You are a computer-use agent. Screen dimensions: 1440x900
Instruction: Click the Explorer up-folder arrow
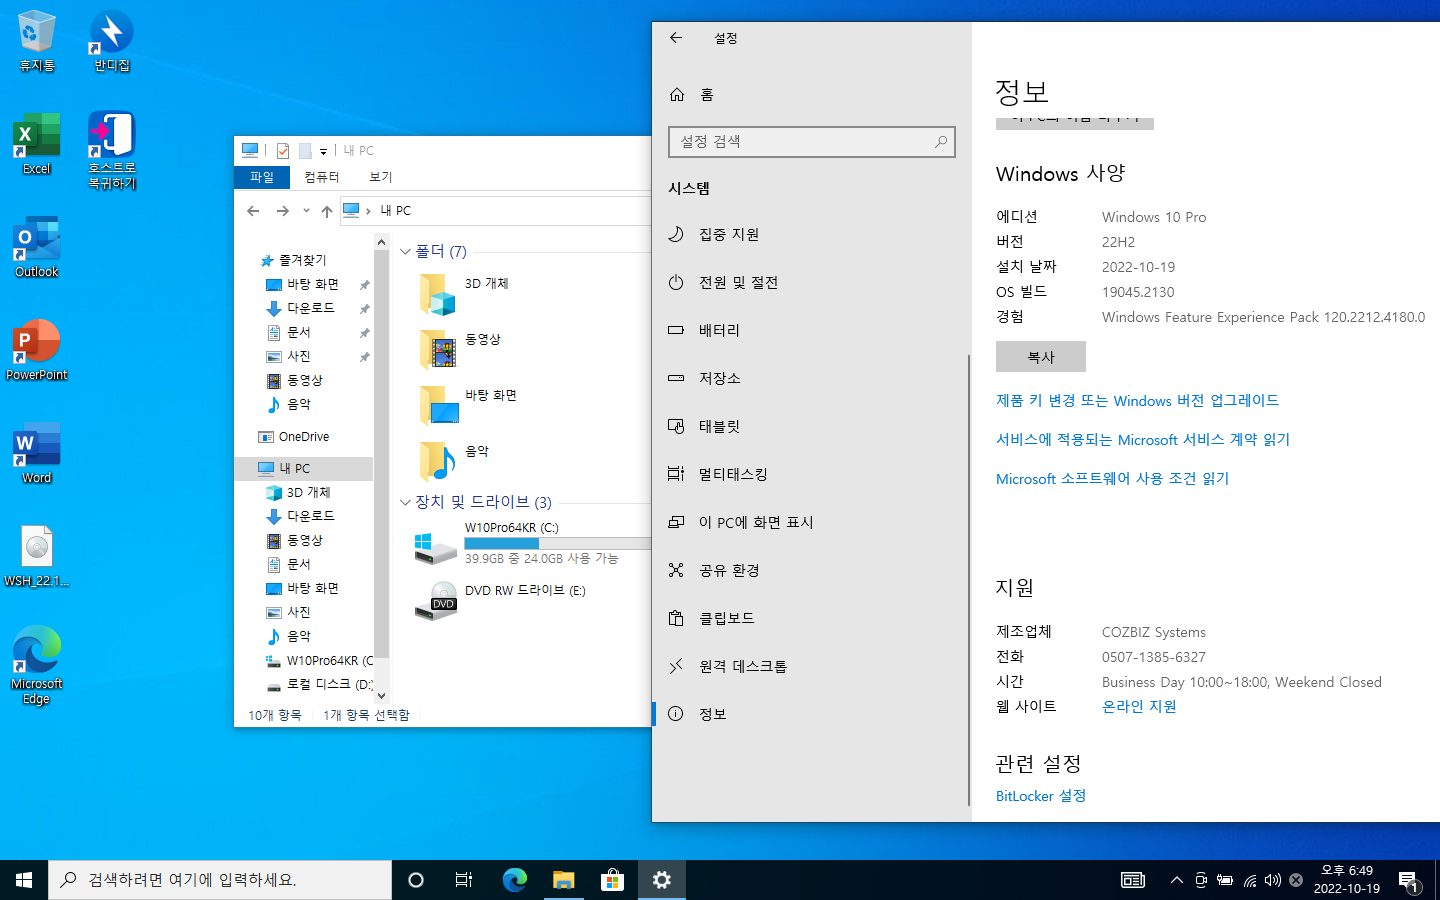coord(326,211)
